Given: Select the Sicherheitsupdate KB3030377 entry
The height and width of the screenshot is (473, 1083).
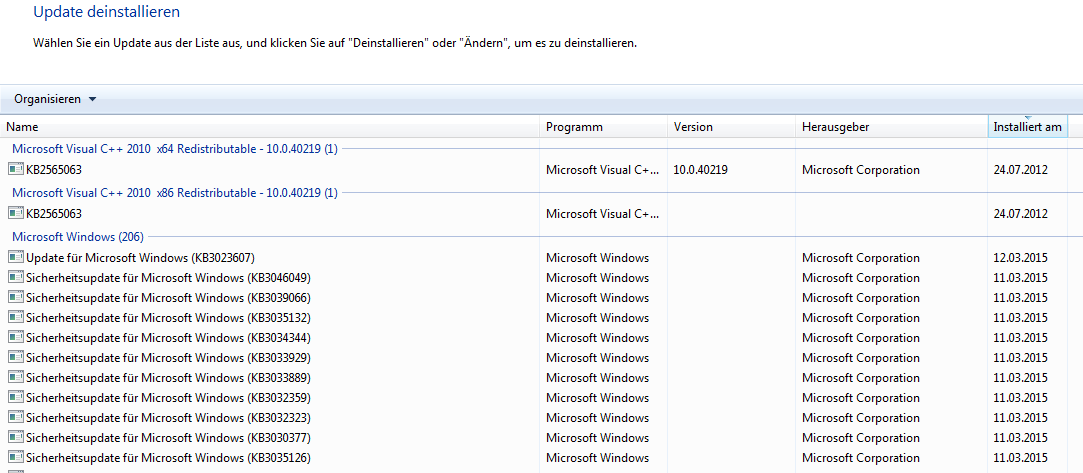Looking at the screenshot, I should [x=535, y=438].
